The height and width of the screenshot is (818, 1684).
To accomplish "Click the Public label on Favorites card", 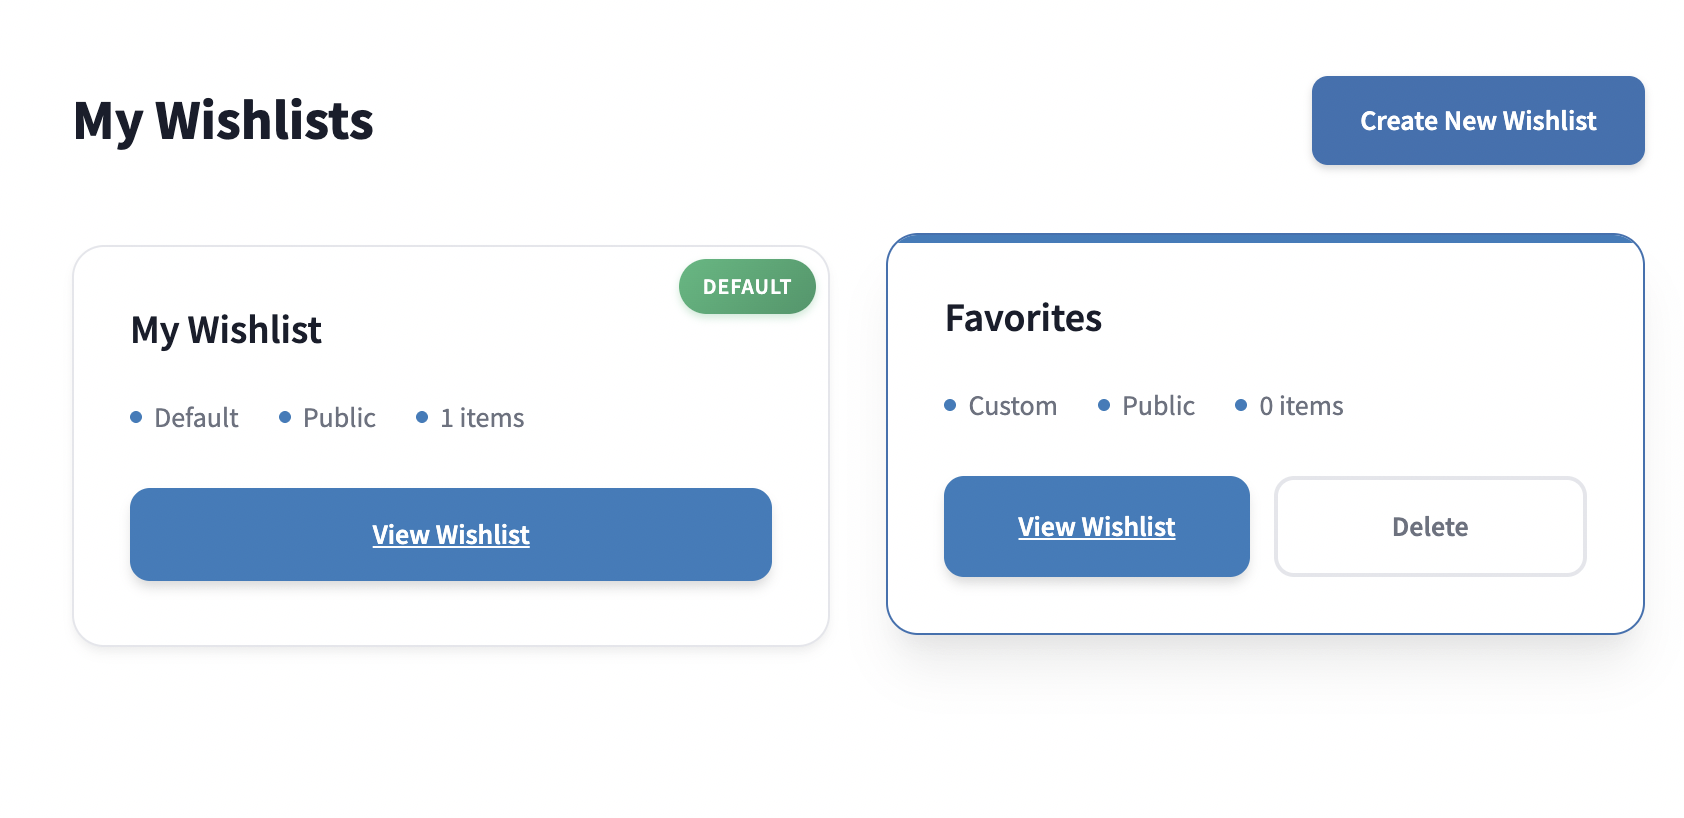I will [x=1159, y=406].
